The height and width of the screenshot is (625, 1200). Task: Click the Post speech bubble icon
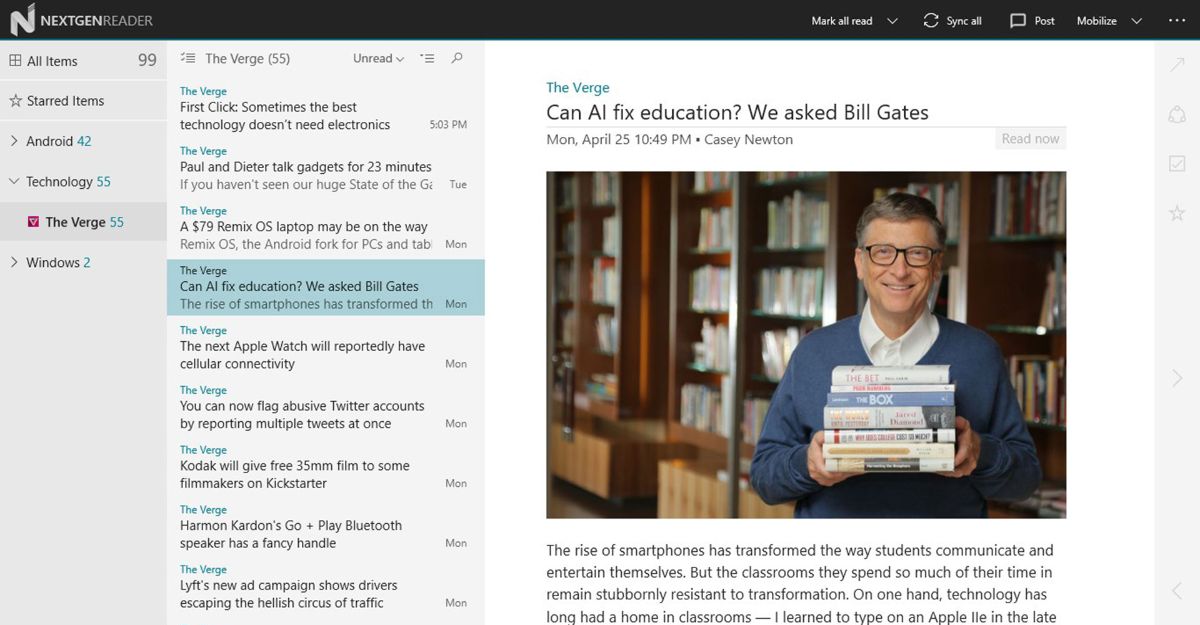tap(1018, 21)
